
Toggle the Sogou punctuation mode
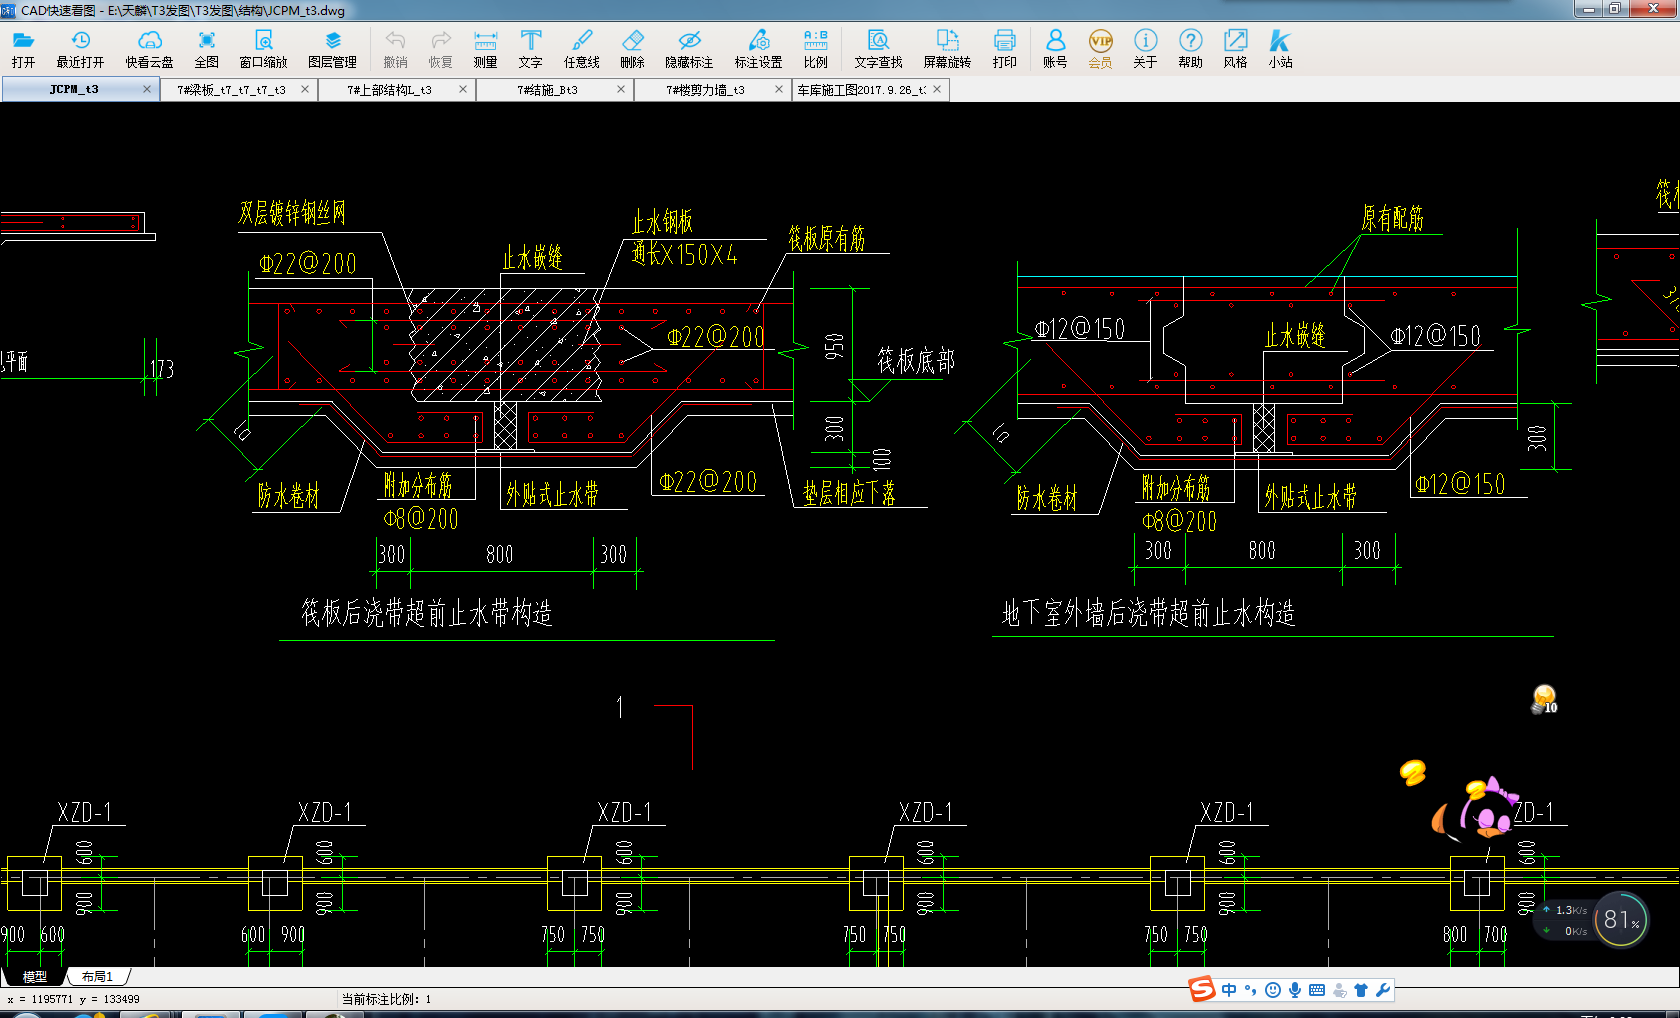coord(1250,990)
